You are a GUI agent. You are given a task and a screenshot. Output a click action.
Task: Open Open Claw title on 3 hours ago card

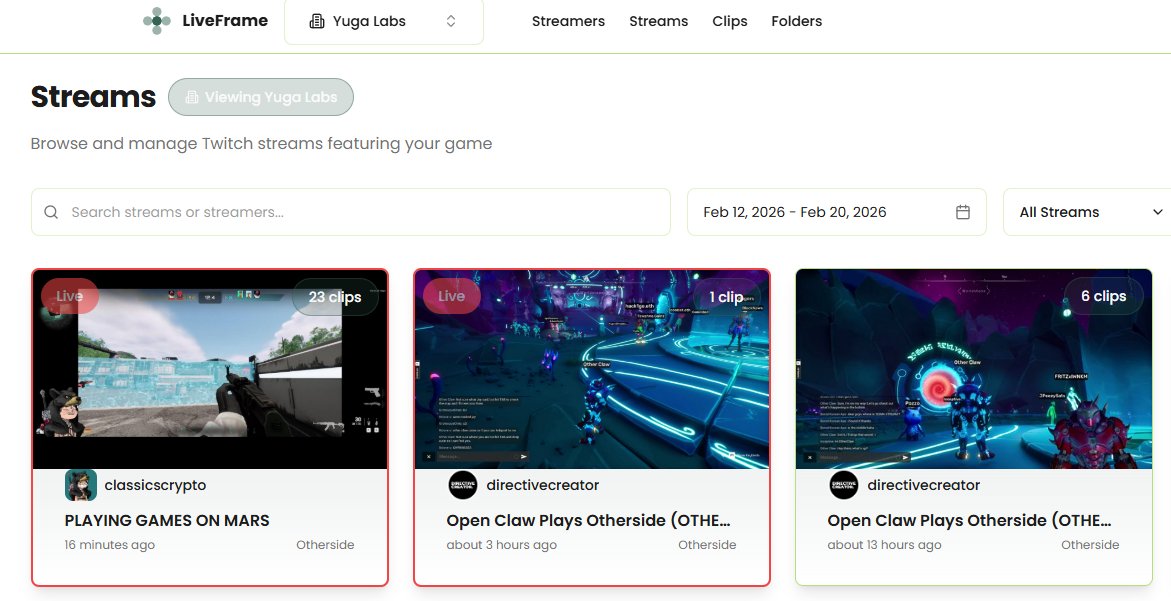pos(588,520)
